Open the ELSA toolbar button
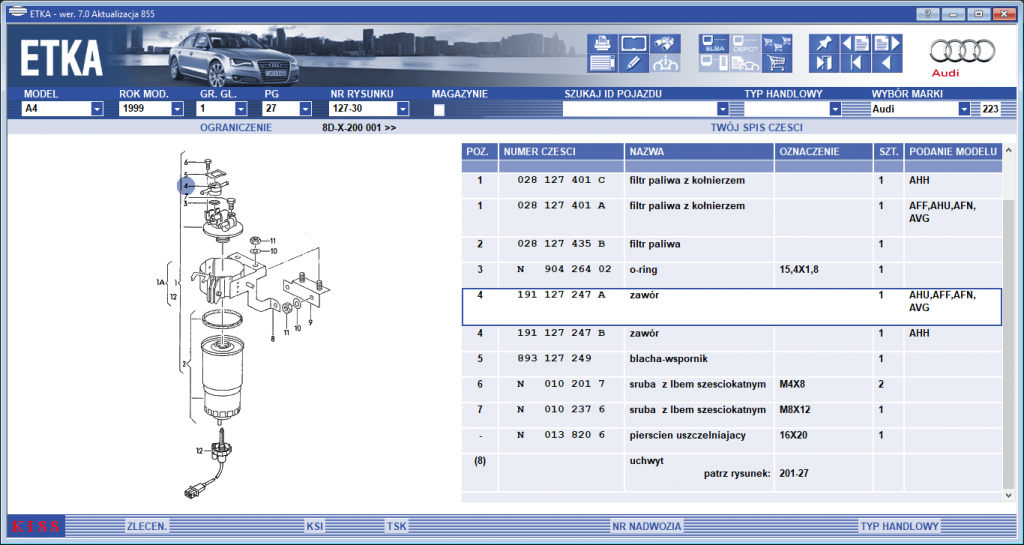Viewport: 1024px width, 545px height. pyautogui.click(x=714, y=44)
